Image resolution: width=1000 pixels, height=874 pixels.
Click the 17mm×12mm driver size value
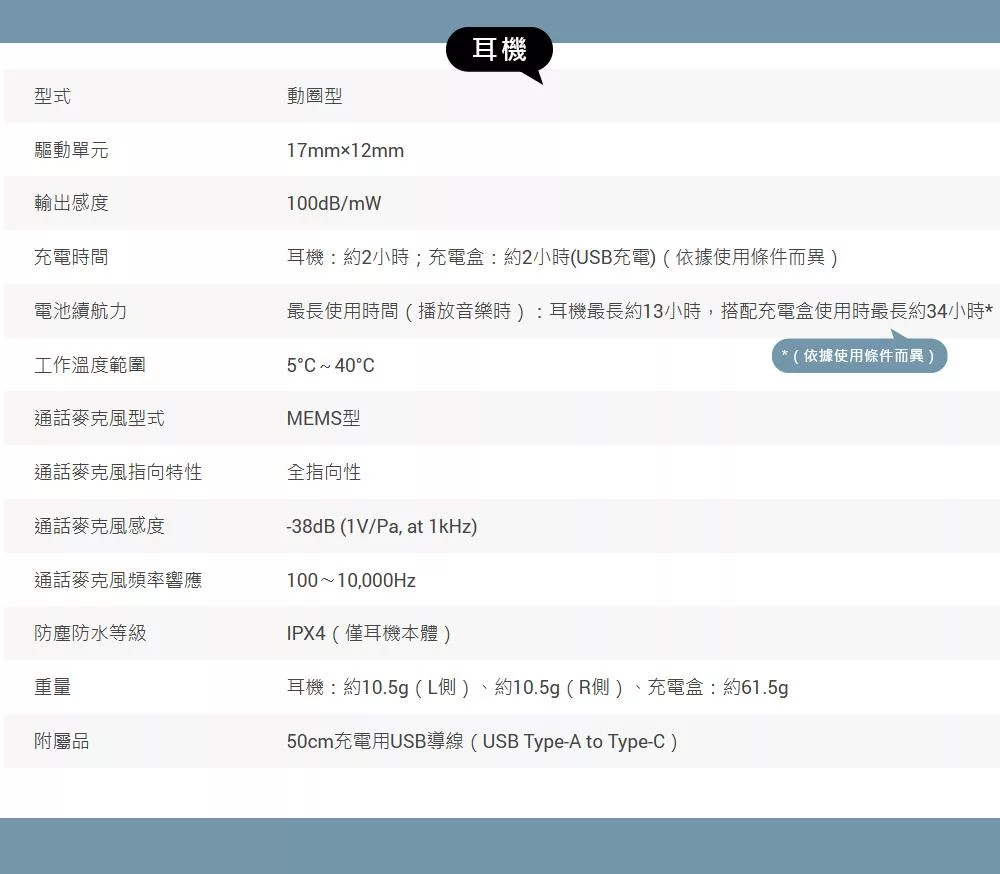click(345, 150)
